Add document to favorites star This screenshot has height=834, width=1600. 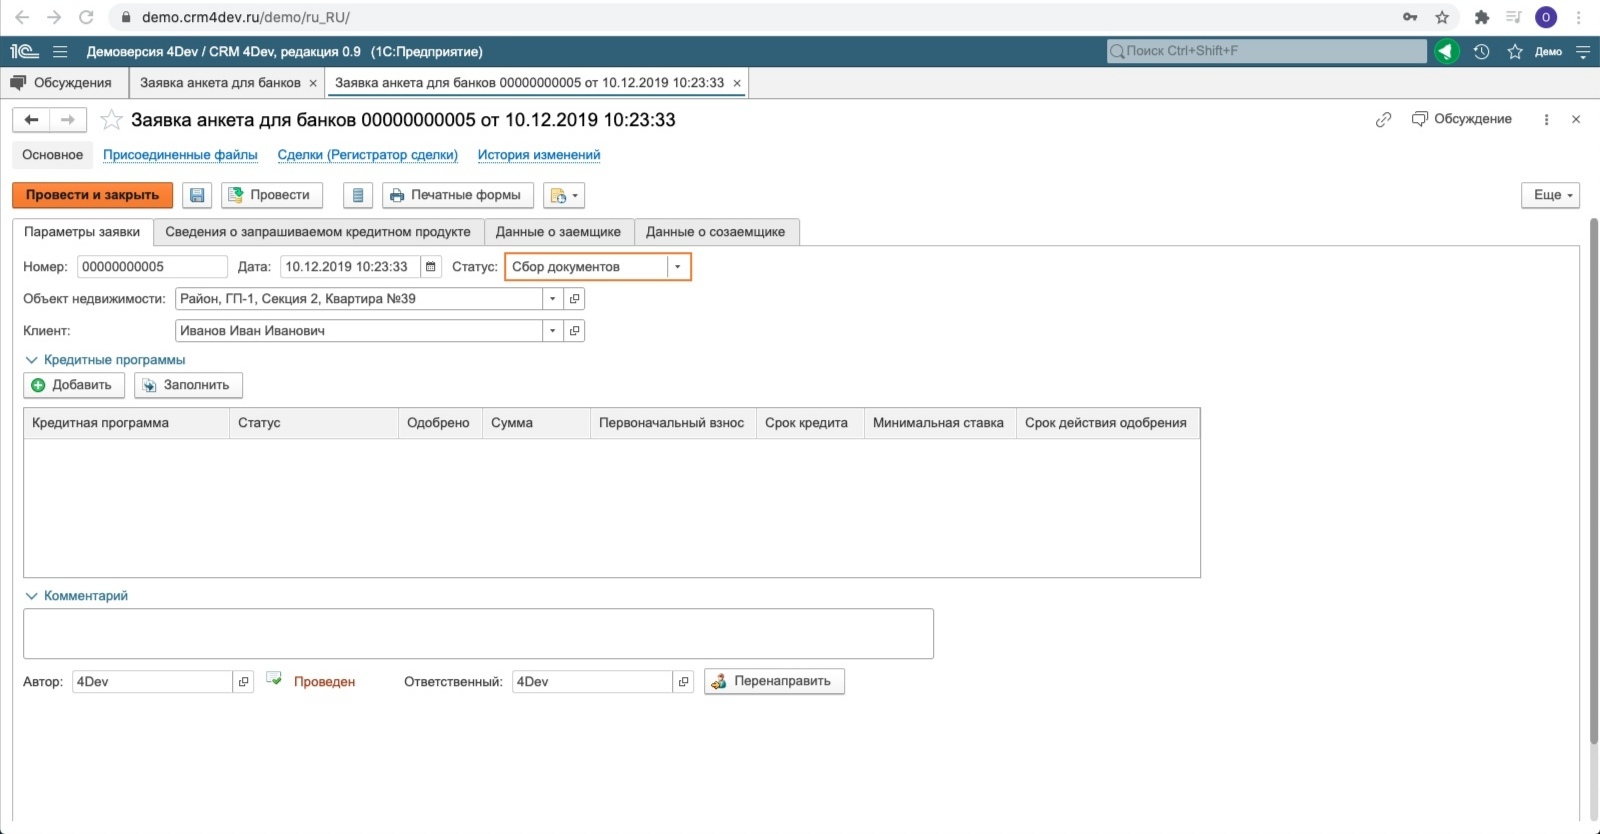[111, 120]
